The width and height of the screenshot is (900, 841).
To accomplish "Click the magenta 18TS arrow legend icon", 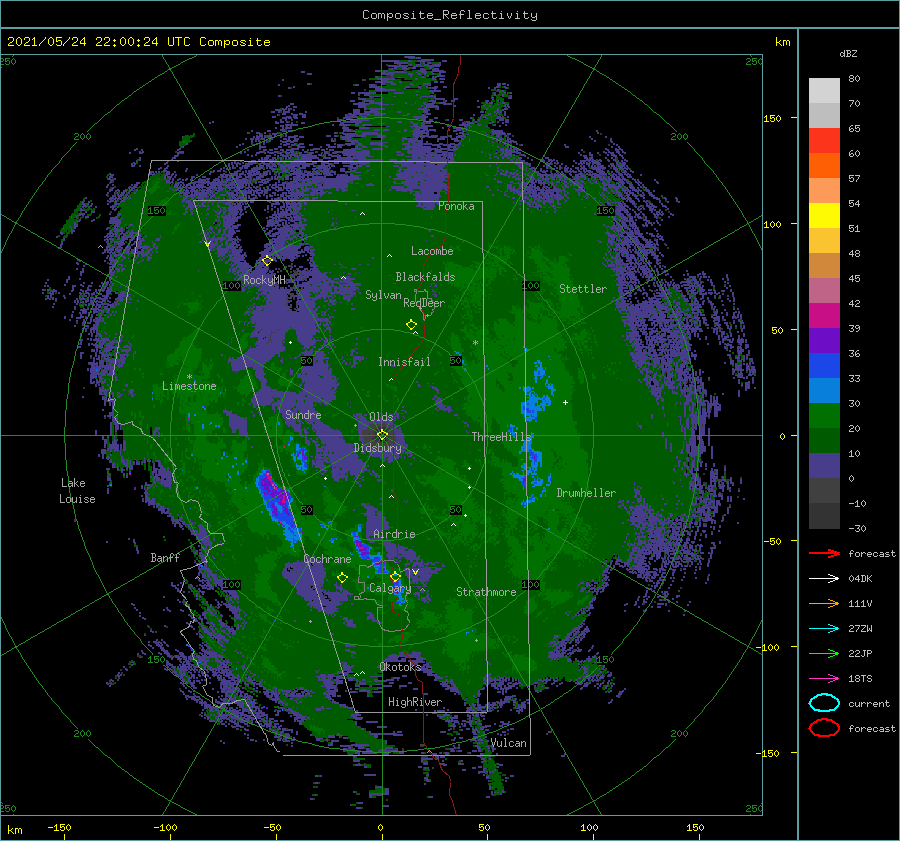I will click(824, 678).
